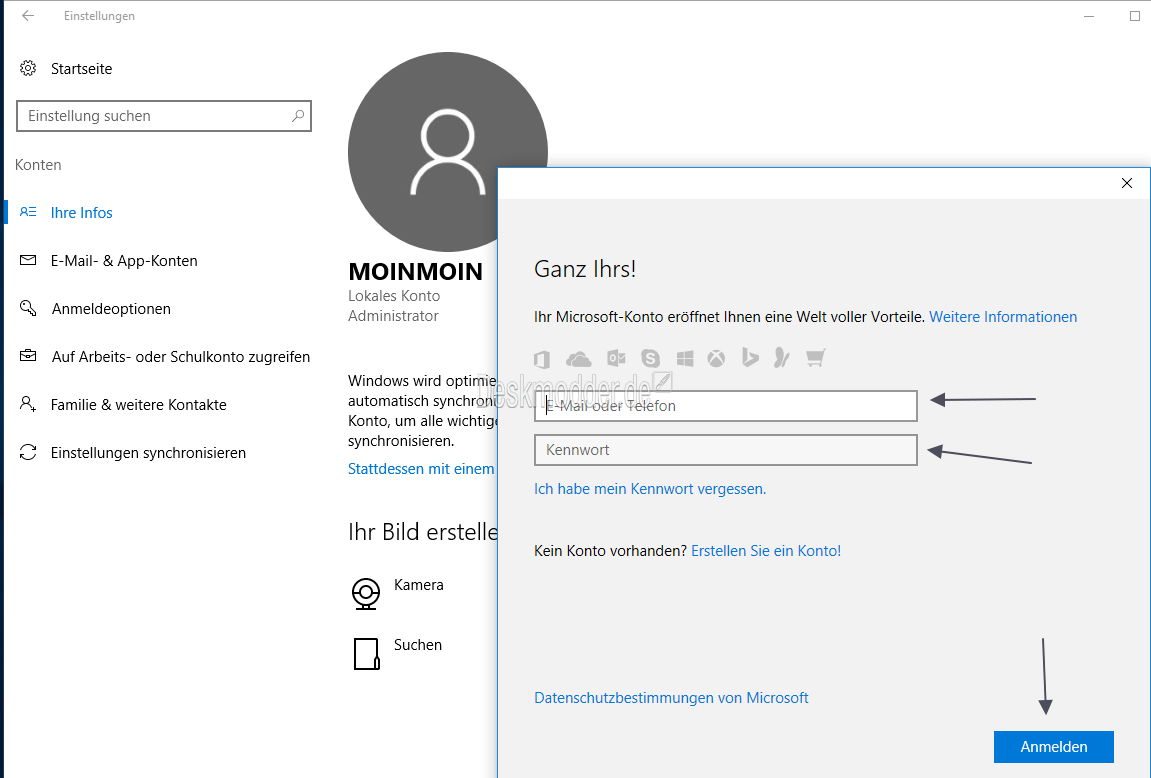Focus the Einstellung suchen field
This screenshot has height=778, width=1151.
[x=164, y=116]
